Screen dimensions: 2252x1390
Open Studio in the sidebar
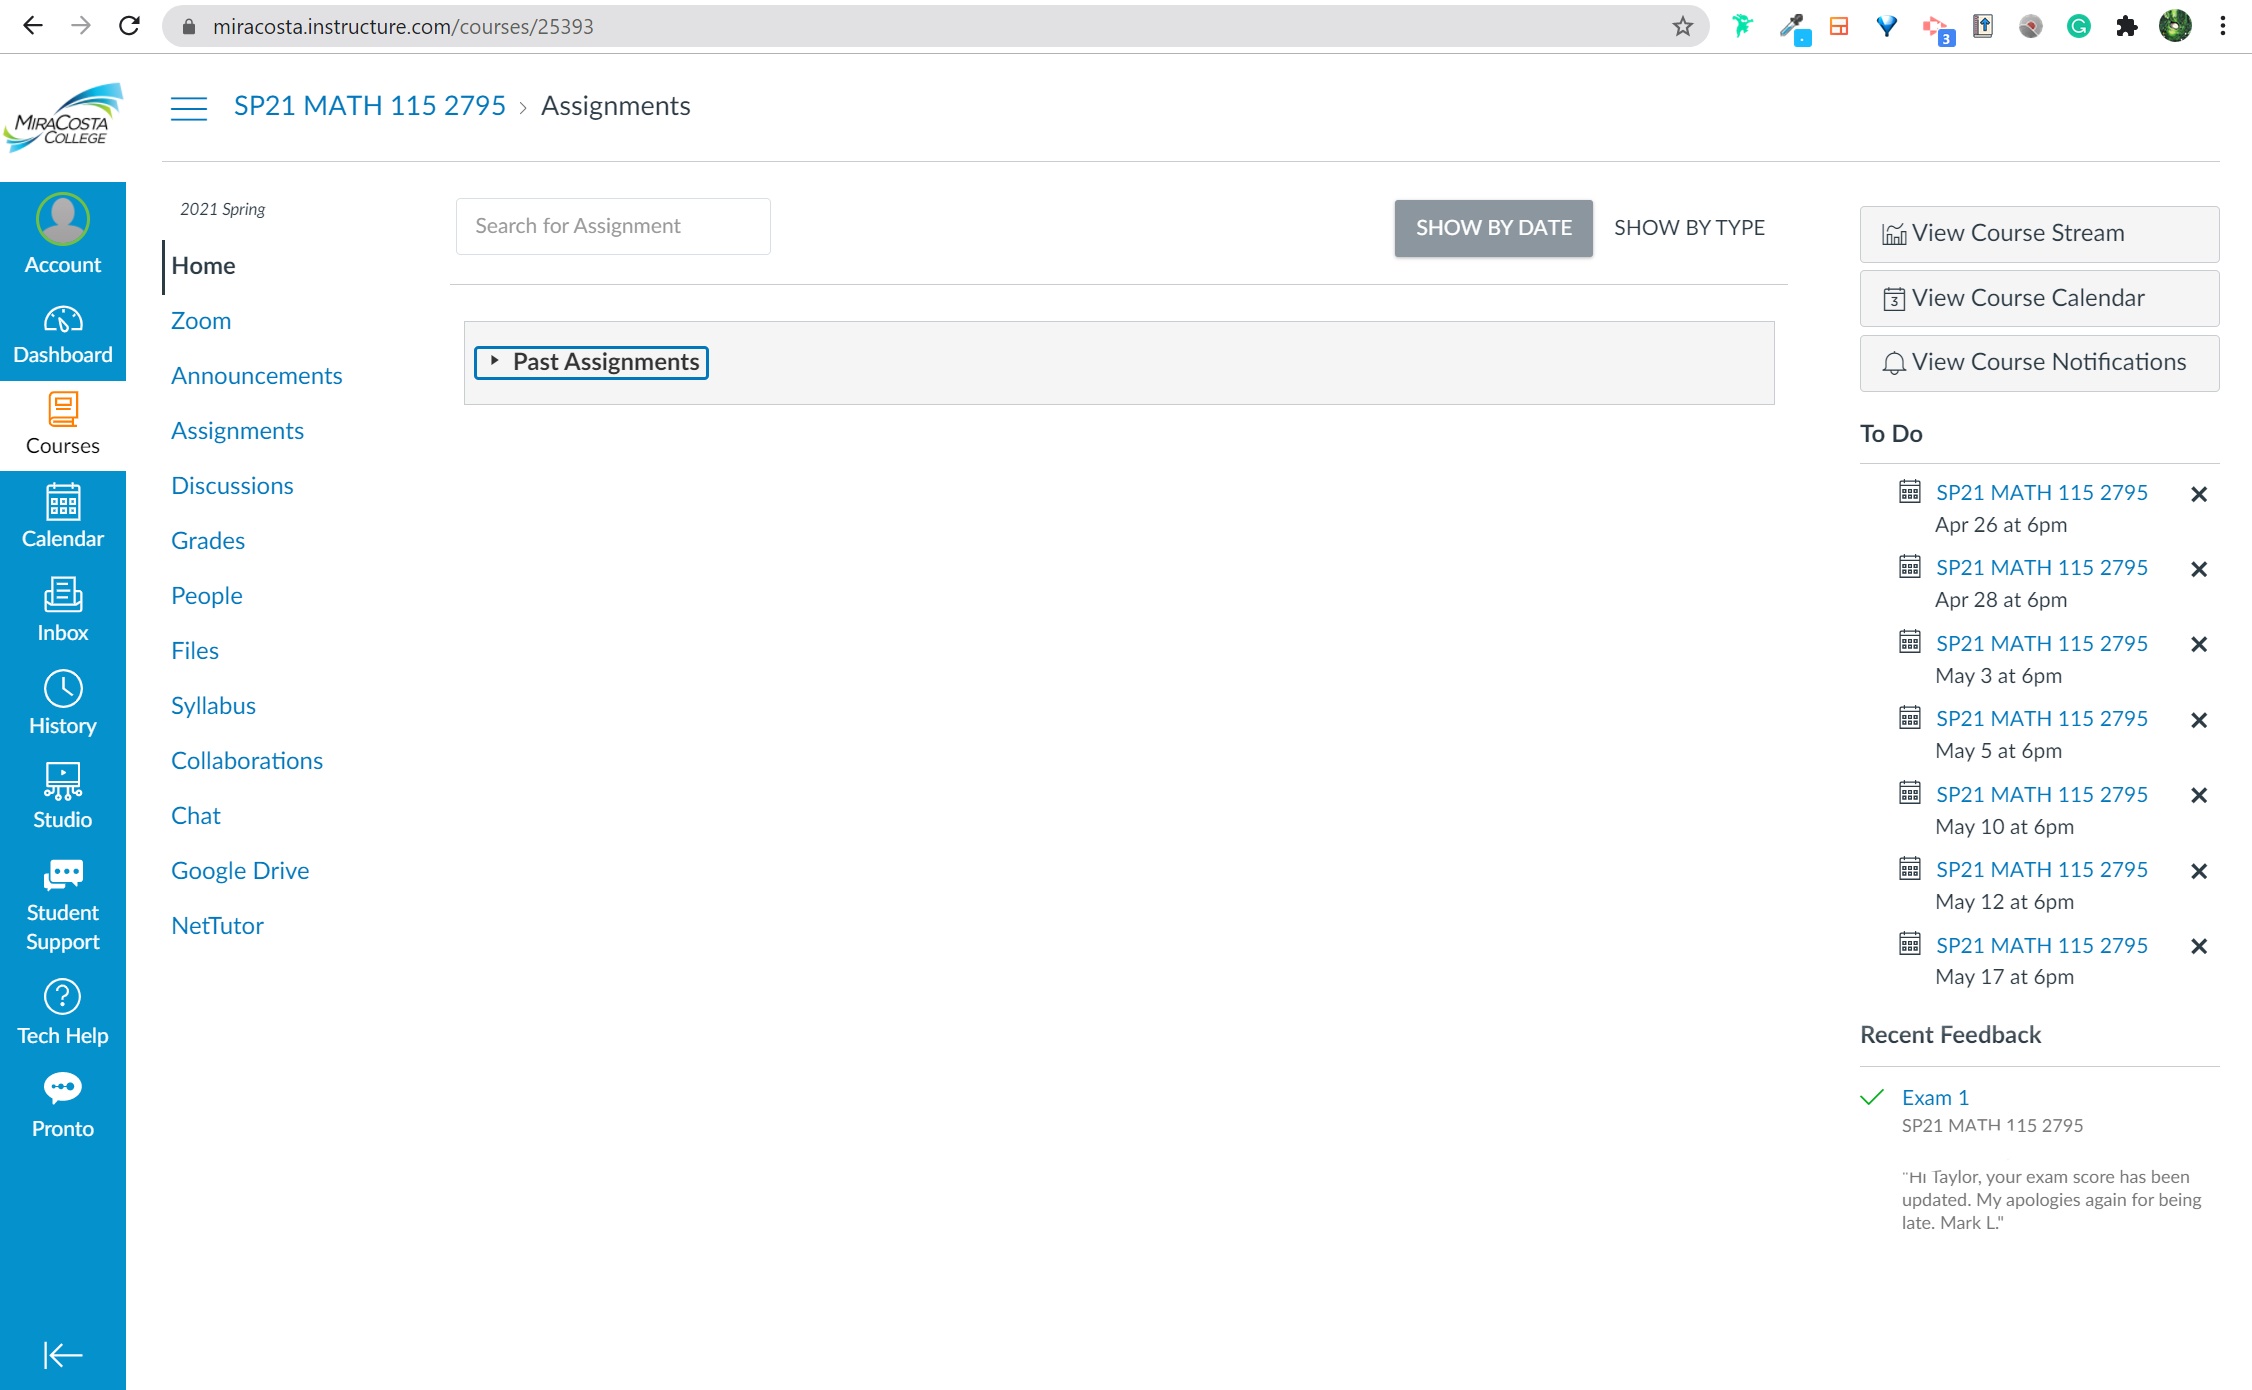[x=62, y=796]
